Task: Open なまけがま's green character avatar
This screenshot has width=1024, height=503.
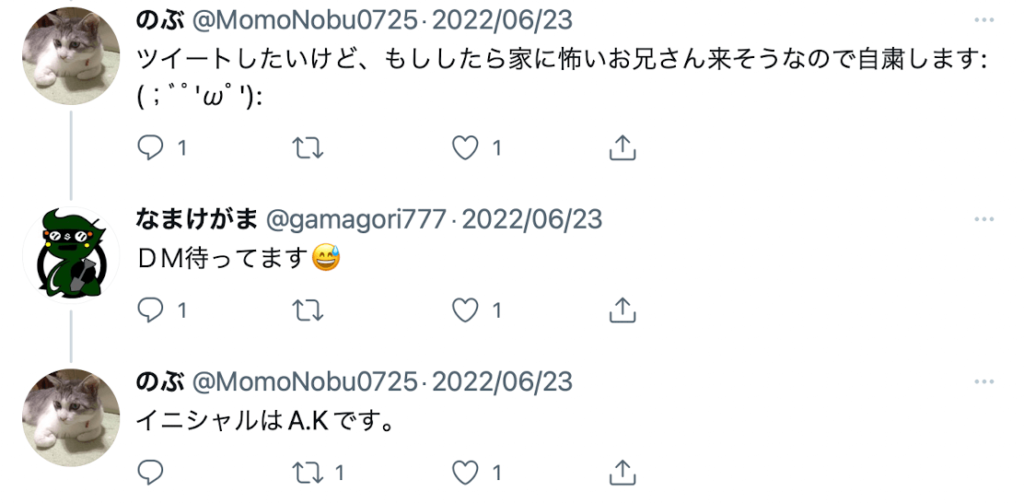Action: 71,255
